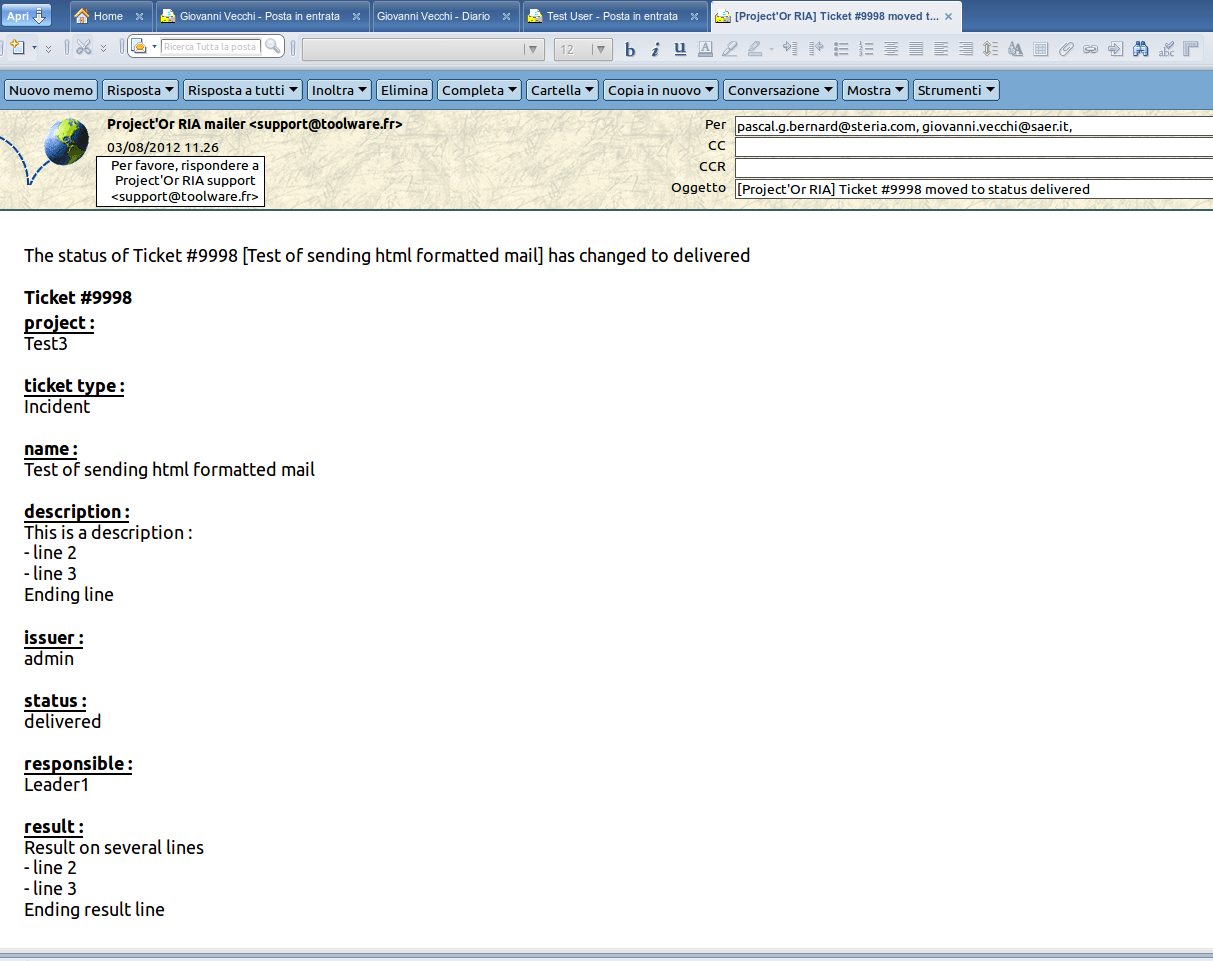Click the CCR field

click(973, 168)
